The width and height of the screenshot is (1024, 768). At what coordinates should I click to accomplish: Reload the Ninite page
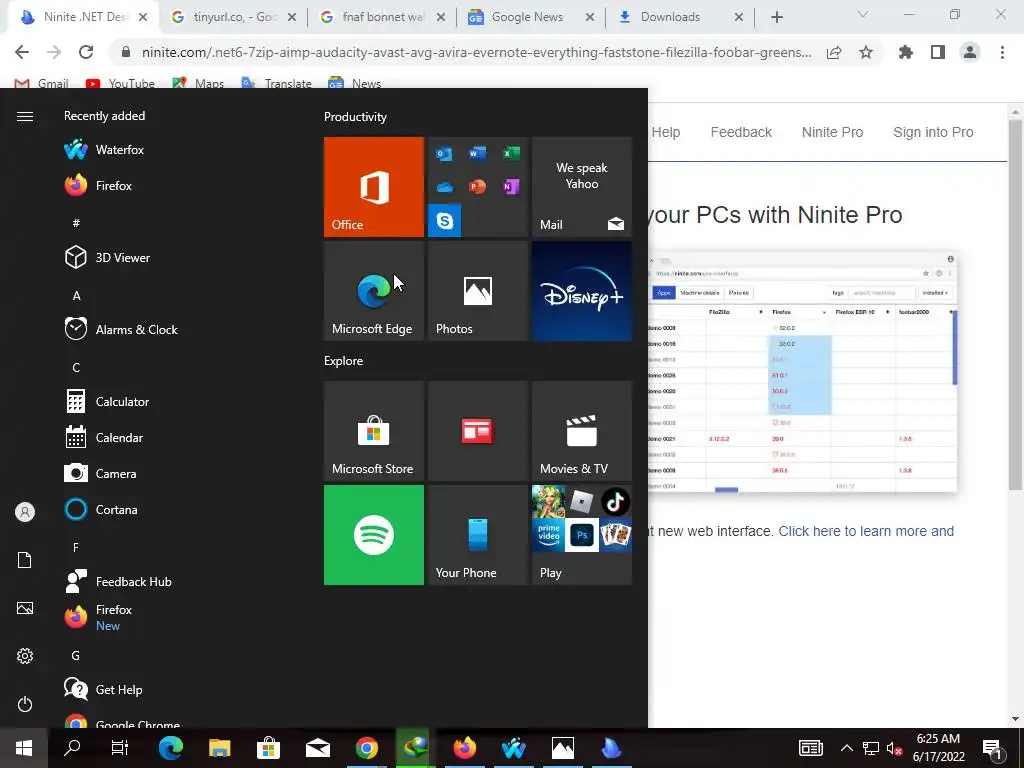(86, 52)
